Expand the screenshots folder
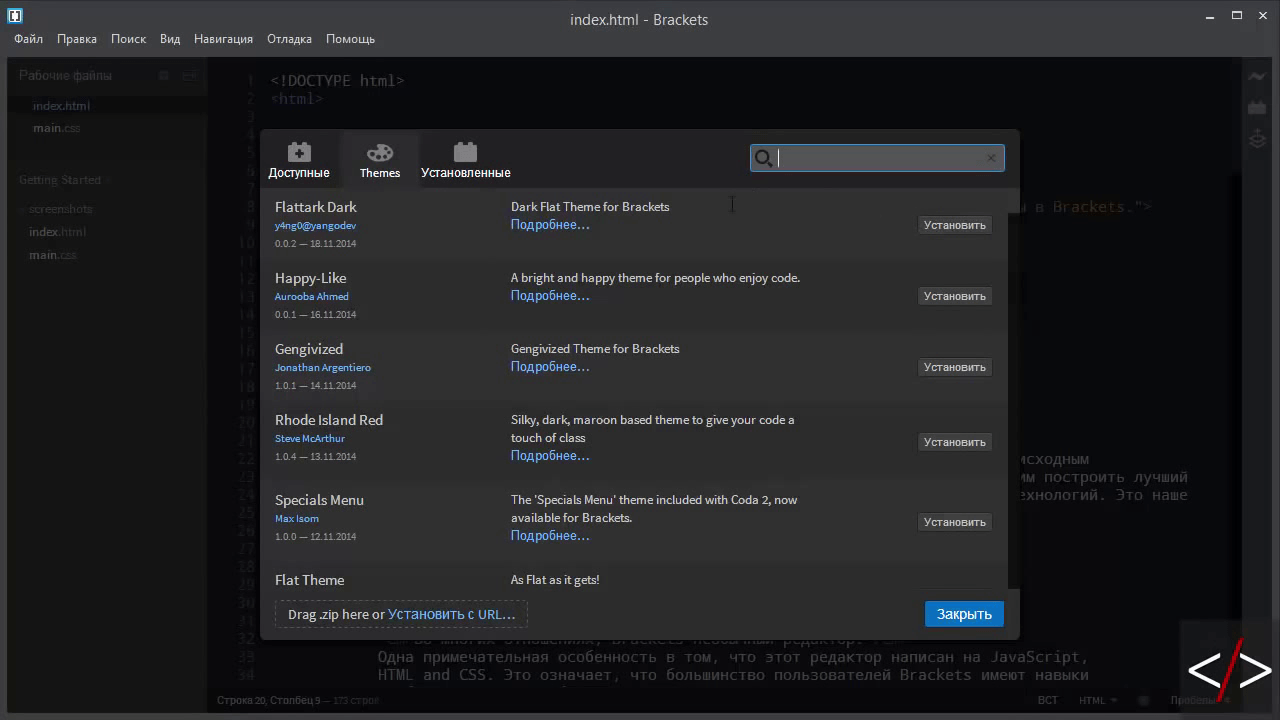 pos(60,209)
